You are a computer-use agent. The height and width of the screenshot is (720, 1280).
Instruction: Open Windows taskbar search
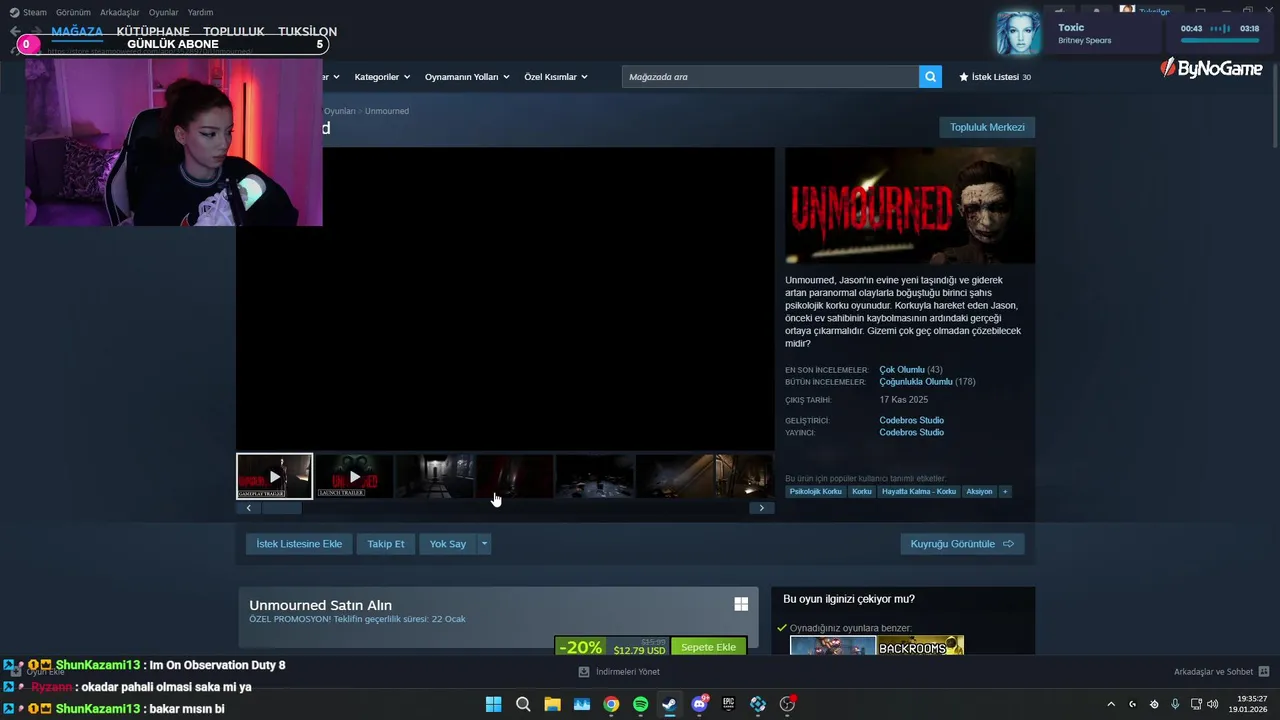pyautogui.click(x=523, y=704)
